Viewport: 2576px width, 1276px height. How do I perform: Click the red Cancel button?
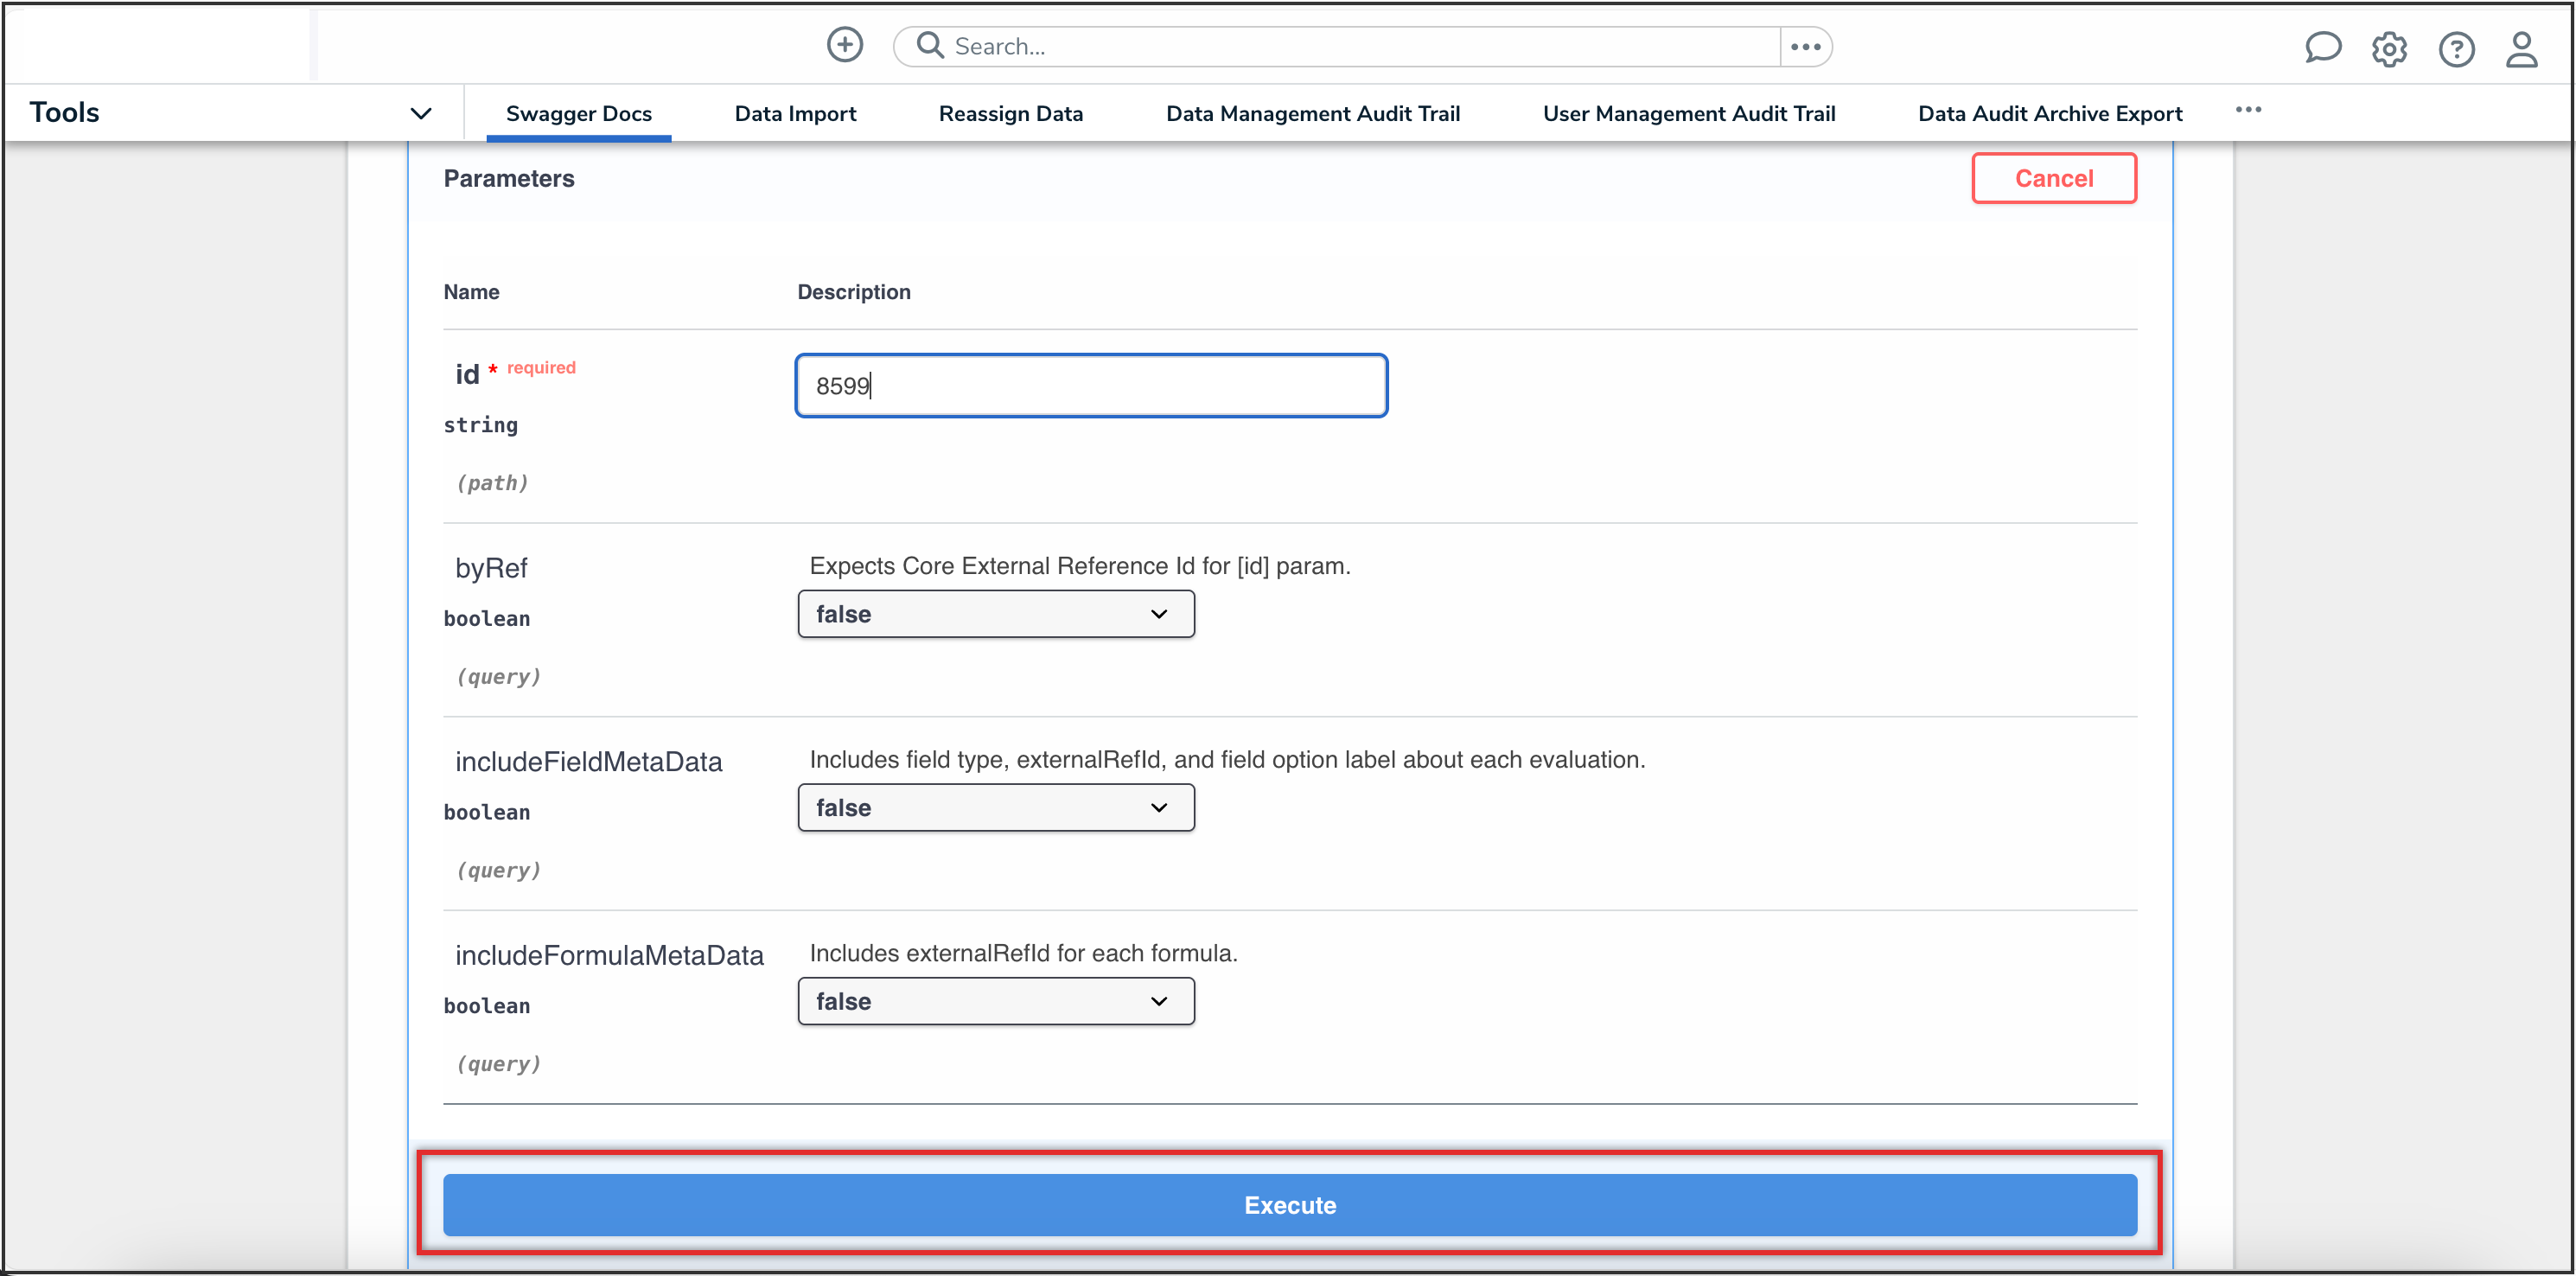2053,178
